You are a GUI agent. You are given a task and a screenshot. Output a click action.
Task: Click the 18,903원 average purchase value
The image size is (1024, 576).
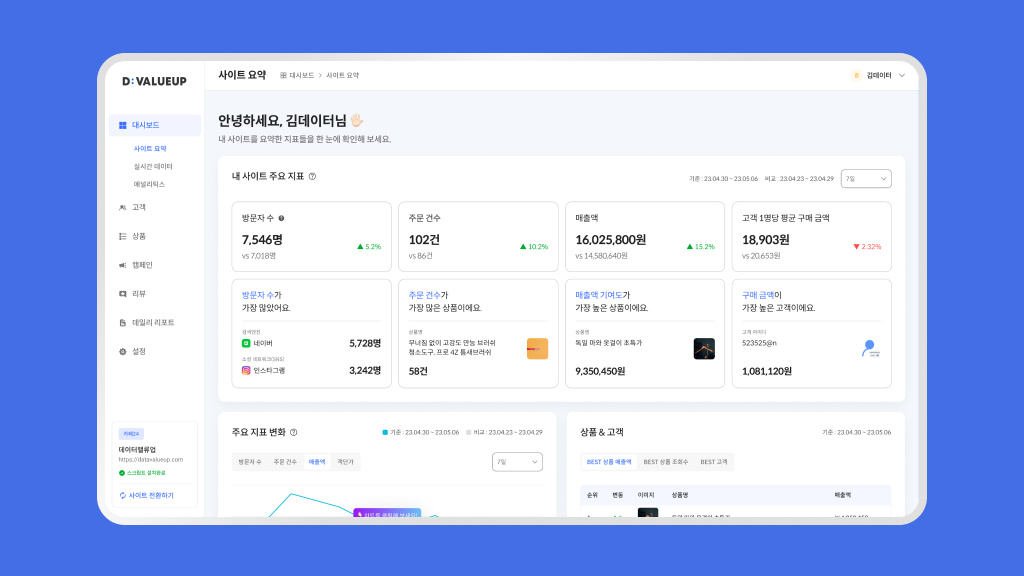[x=765, y=240]
